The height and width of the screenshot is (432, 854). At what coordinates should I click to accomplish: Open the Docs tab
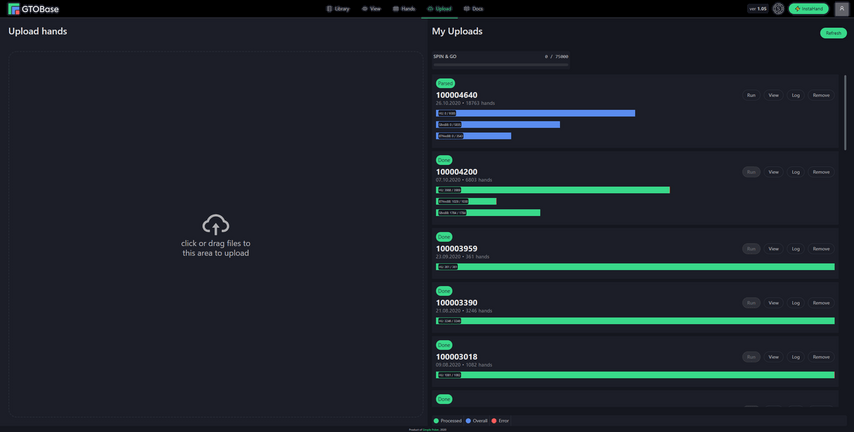(473, 9)
